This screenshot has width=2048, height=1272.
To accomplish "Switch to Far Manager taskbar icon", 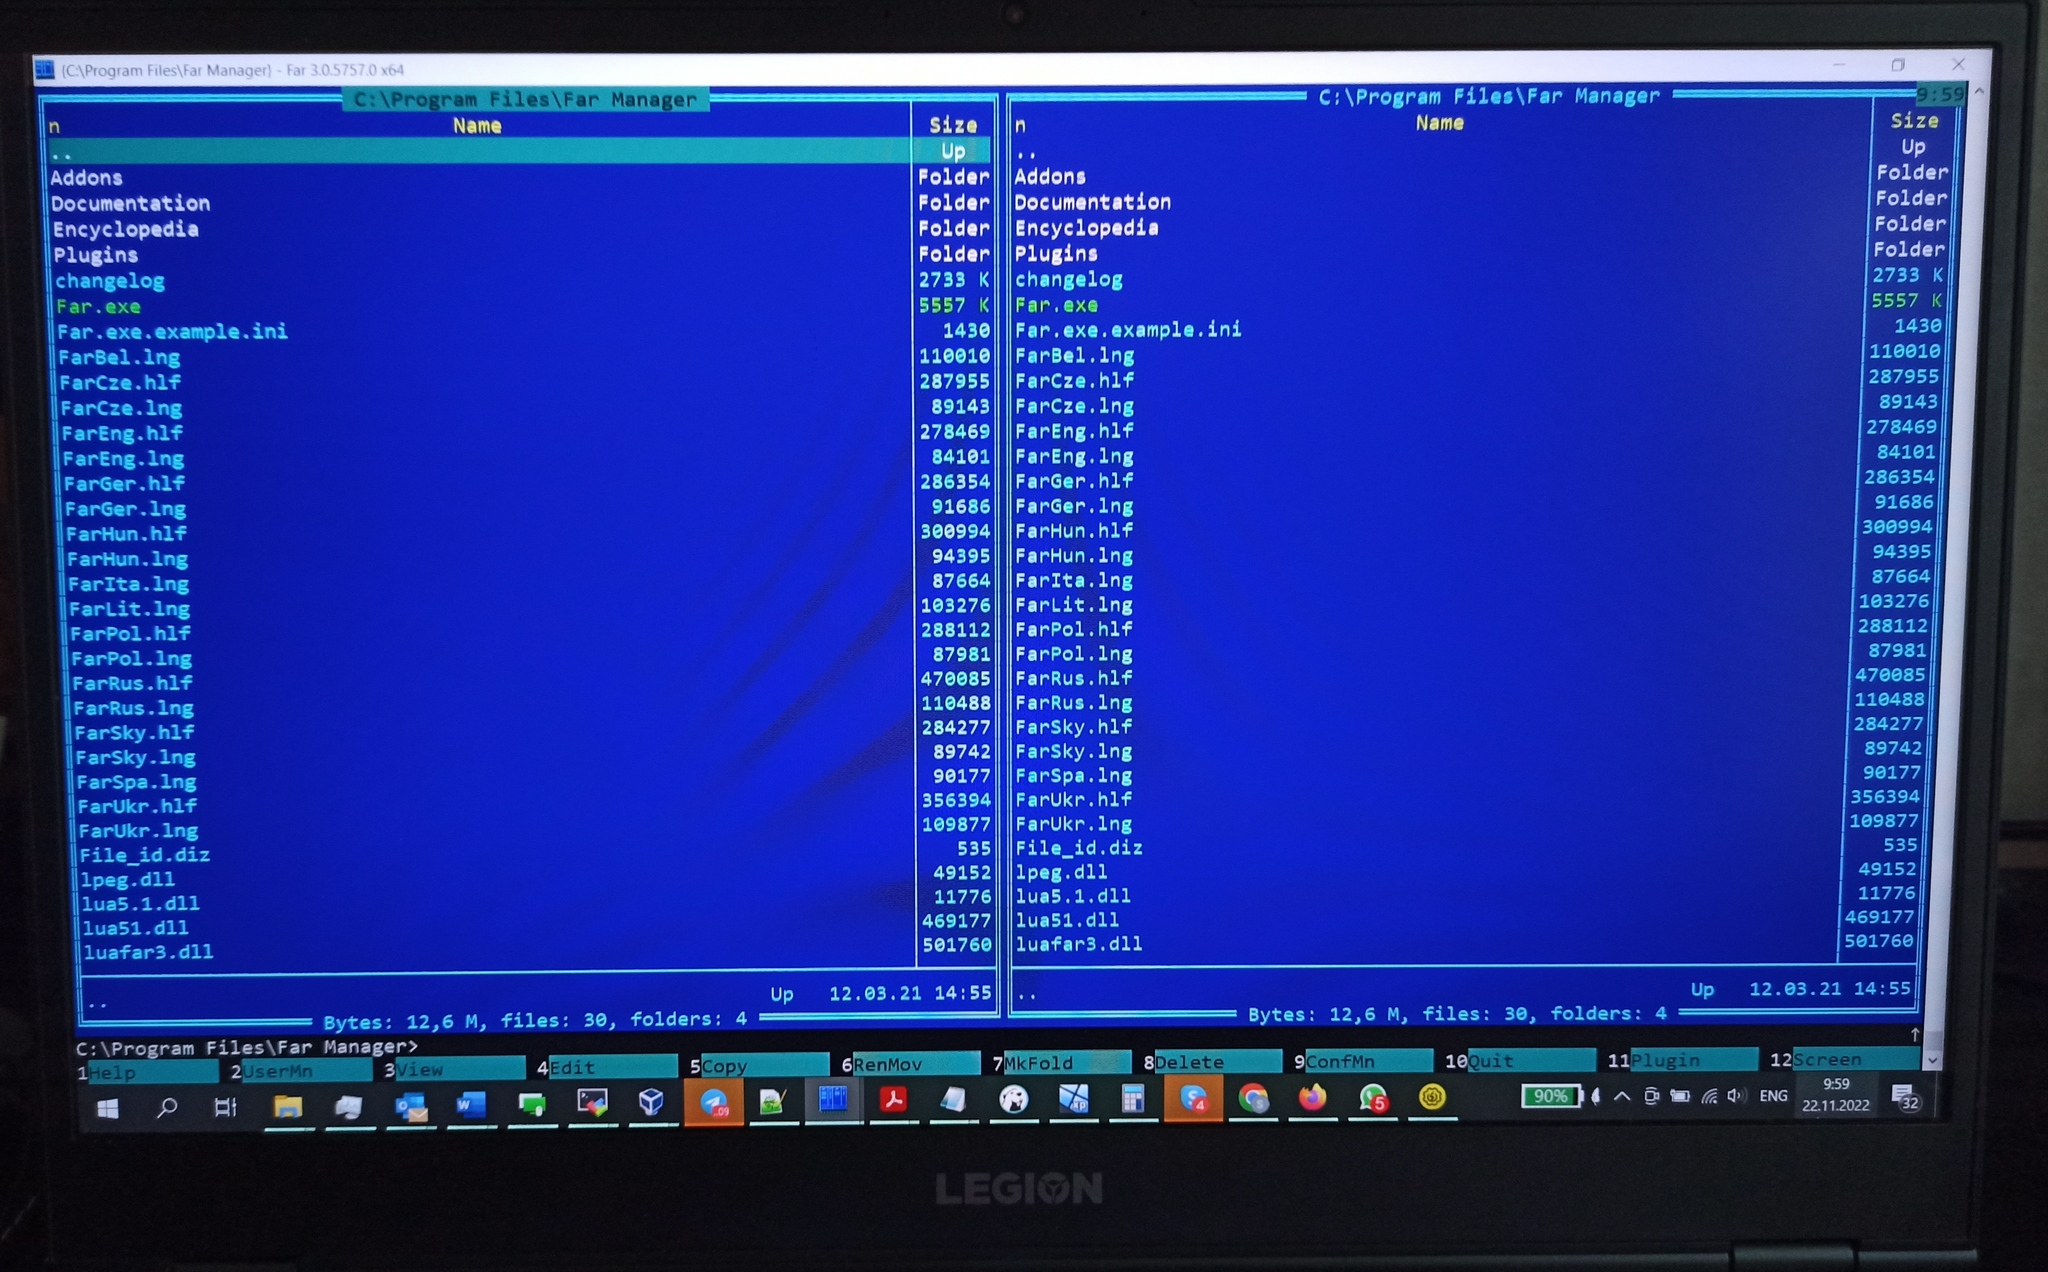I will 833,1100.
